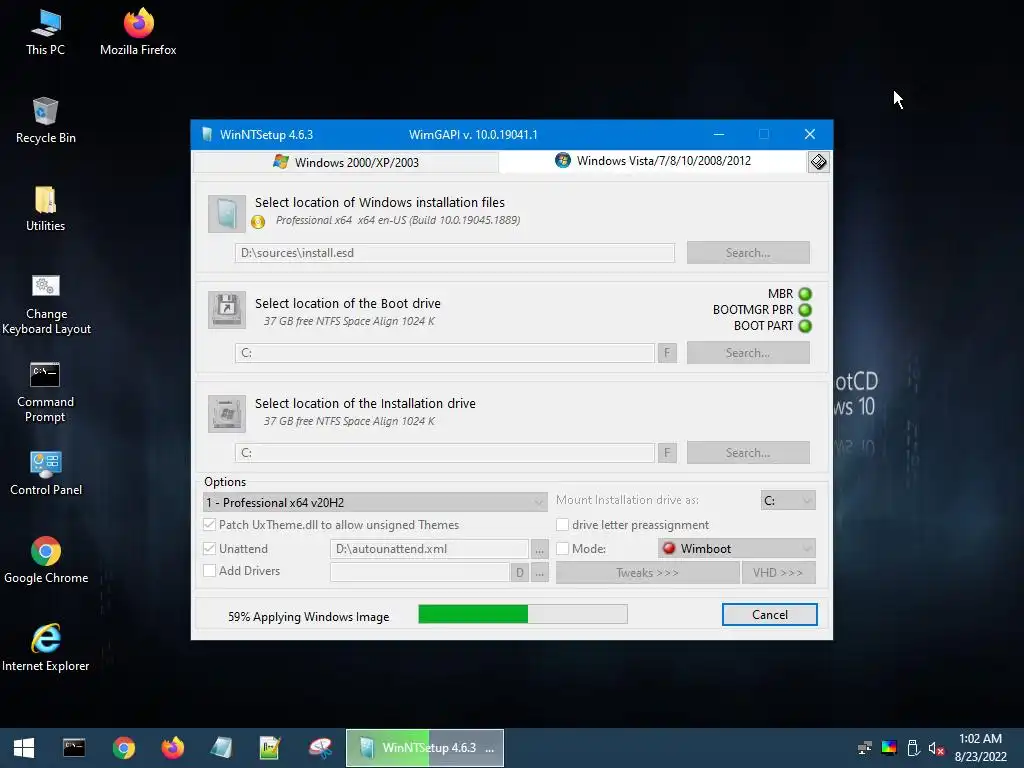Click the muted volume tray icon

pyautogui.click(x=936, y=748)
